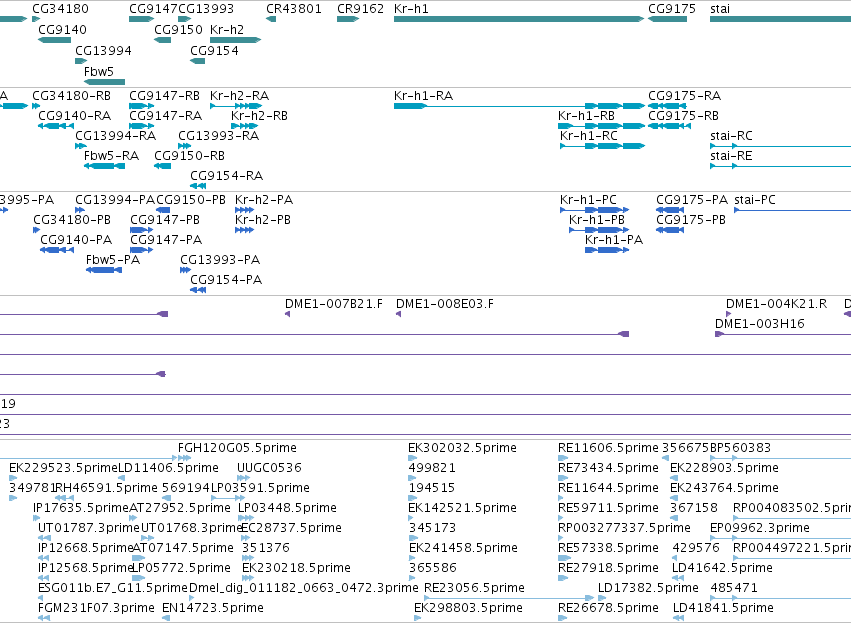Select the Fbw5 gene bar glyph
851x623 pixels.
(x=104, y=82)
